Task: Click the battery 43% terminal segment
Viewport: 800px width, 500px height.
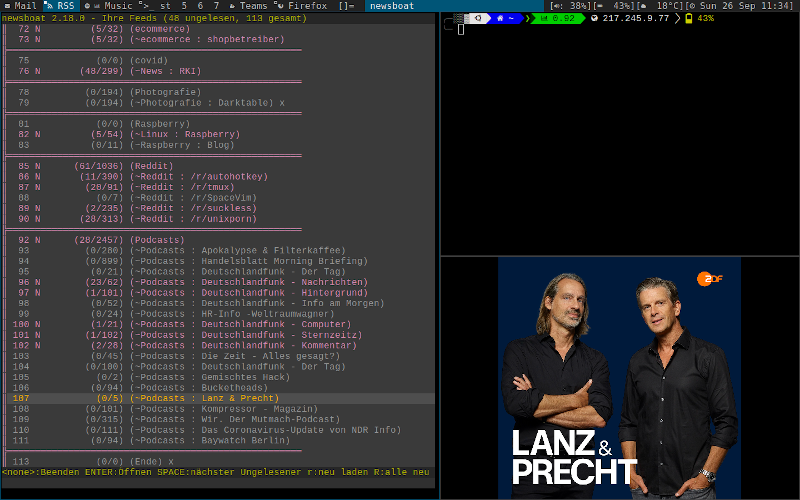Action: (699, 19)
